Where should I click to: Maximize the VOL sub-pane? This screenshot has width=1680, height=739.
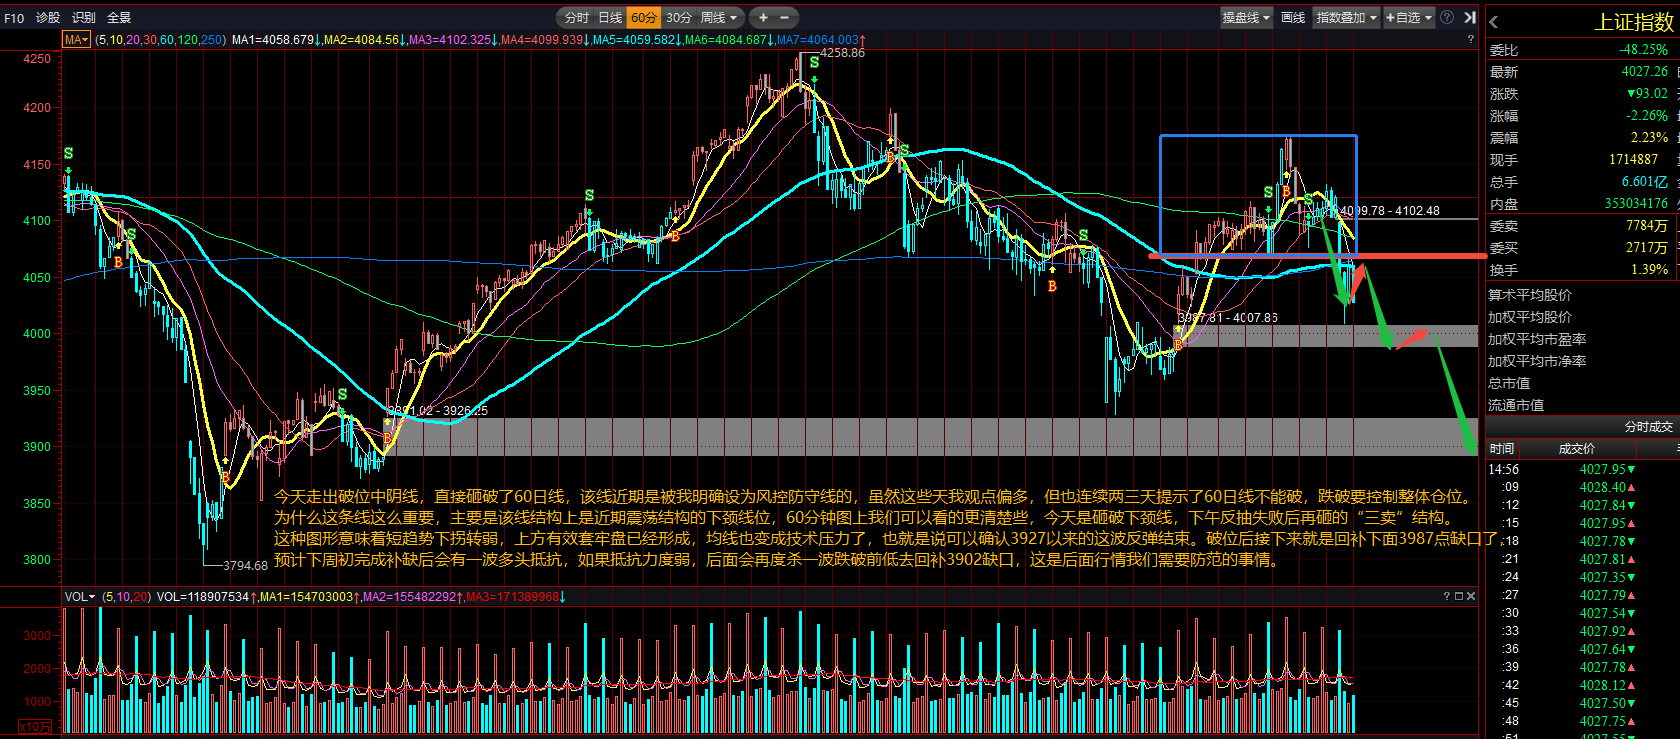1458,596
